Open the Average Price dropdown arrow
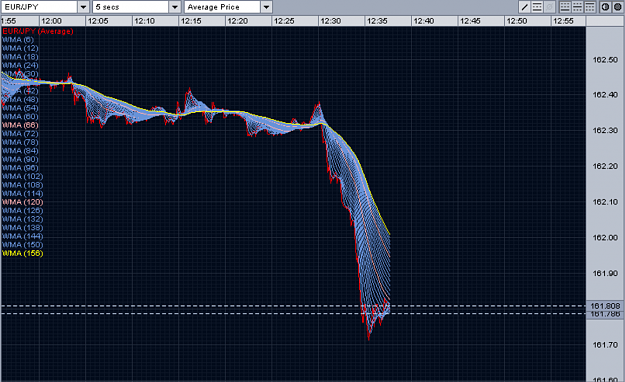 click(267, 7)
